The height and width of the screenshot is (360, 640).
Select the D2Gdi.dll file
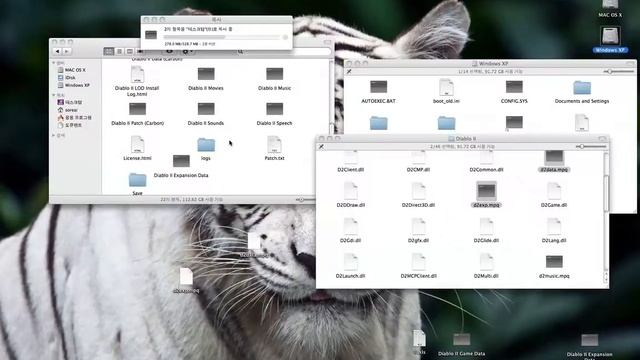coord(350,231)
